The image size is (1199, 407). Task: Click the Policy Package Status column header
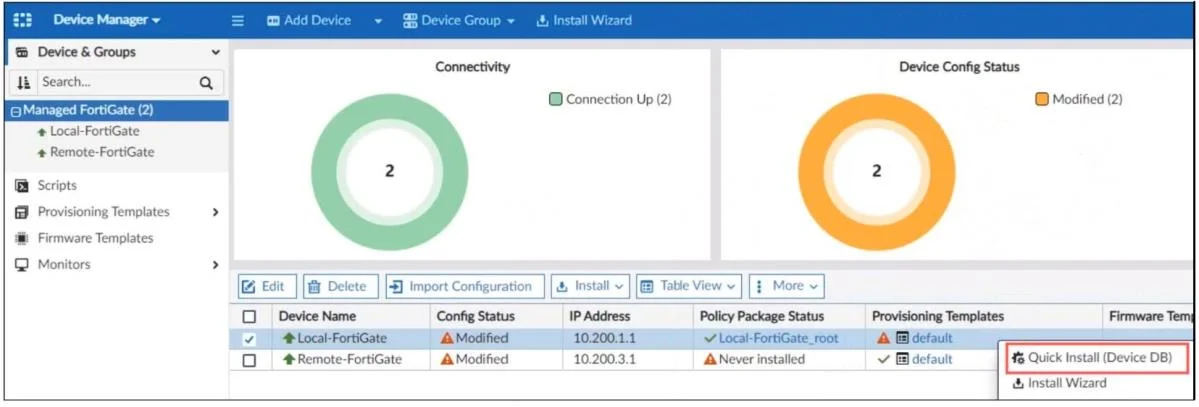762,317
